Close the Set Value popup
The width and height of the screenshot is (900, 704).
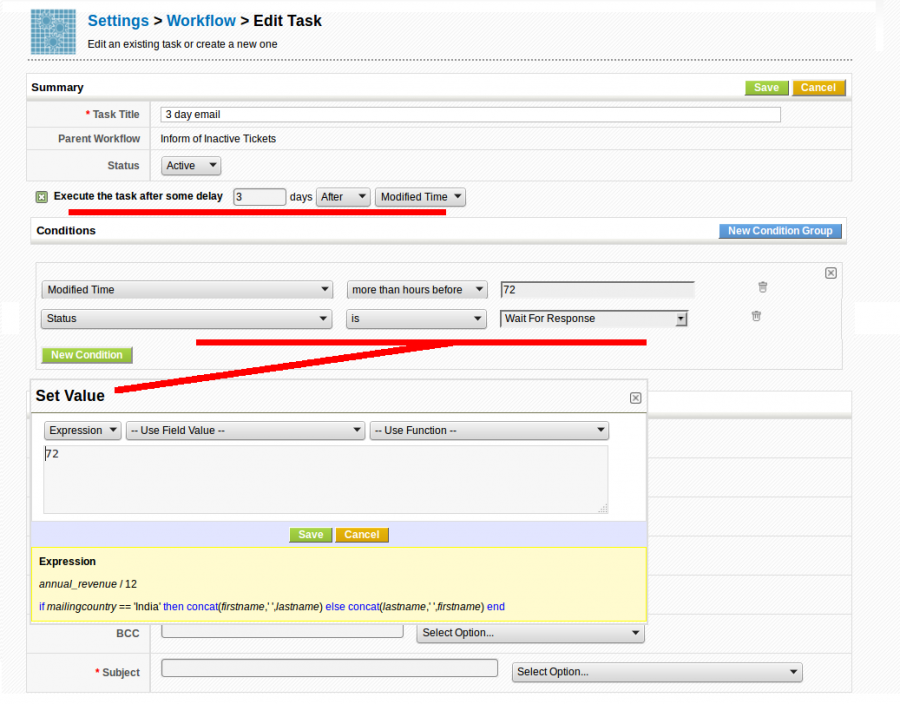tap(635, 398)
